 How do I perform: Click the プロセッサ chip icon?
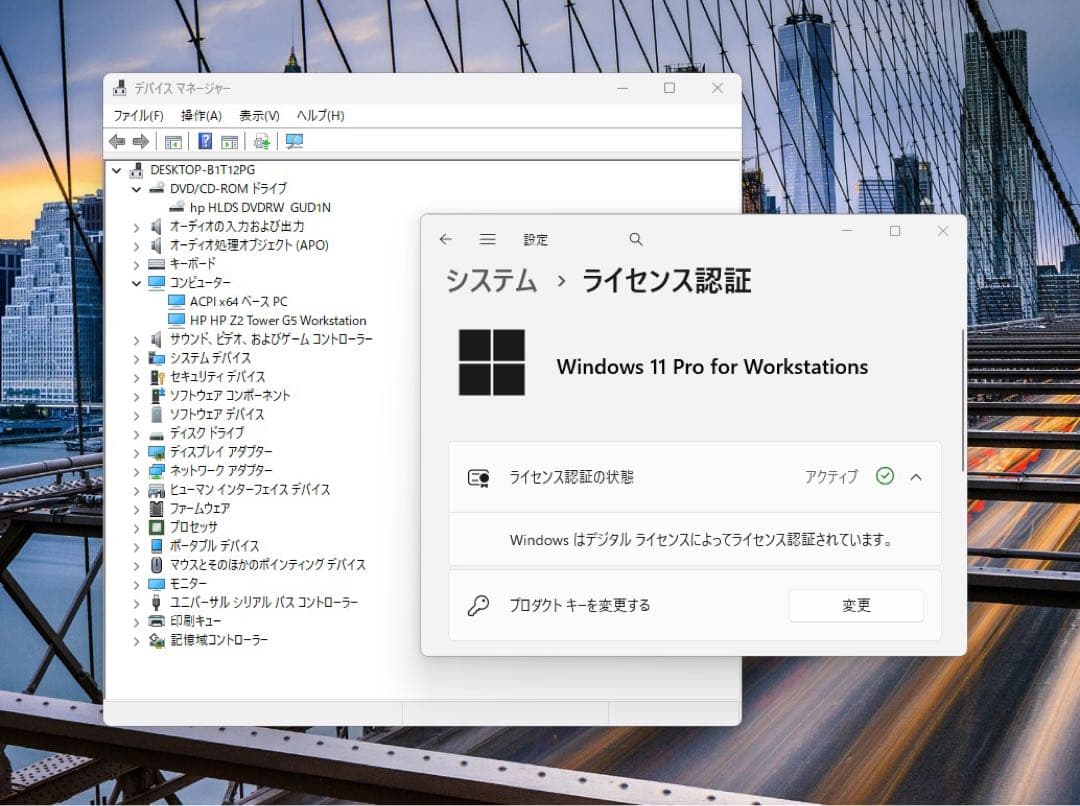pyautogui.click(x=157, y=528)
